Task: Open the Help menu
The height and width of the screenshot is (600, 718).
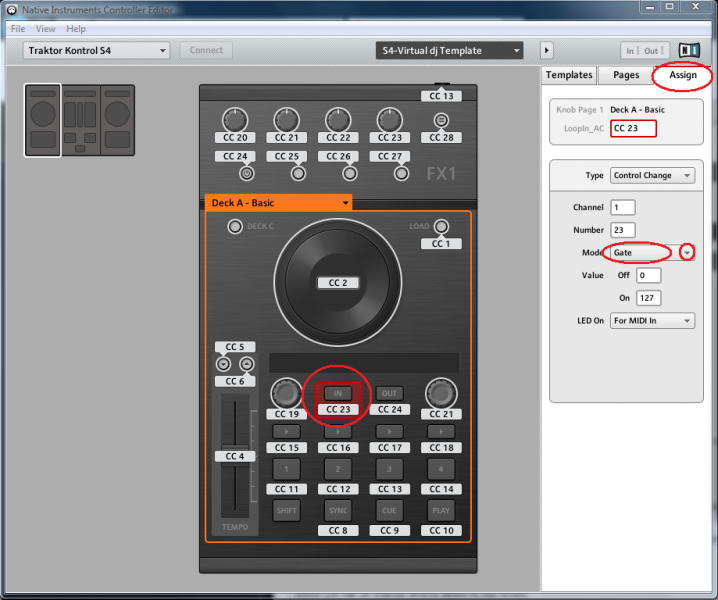Action: [76, 28]
